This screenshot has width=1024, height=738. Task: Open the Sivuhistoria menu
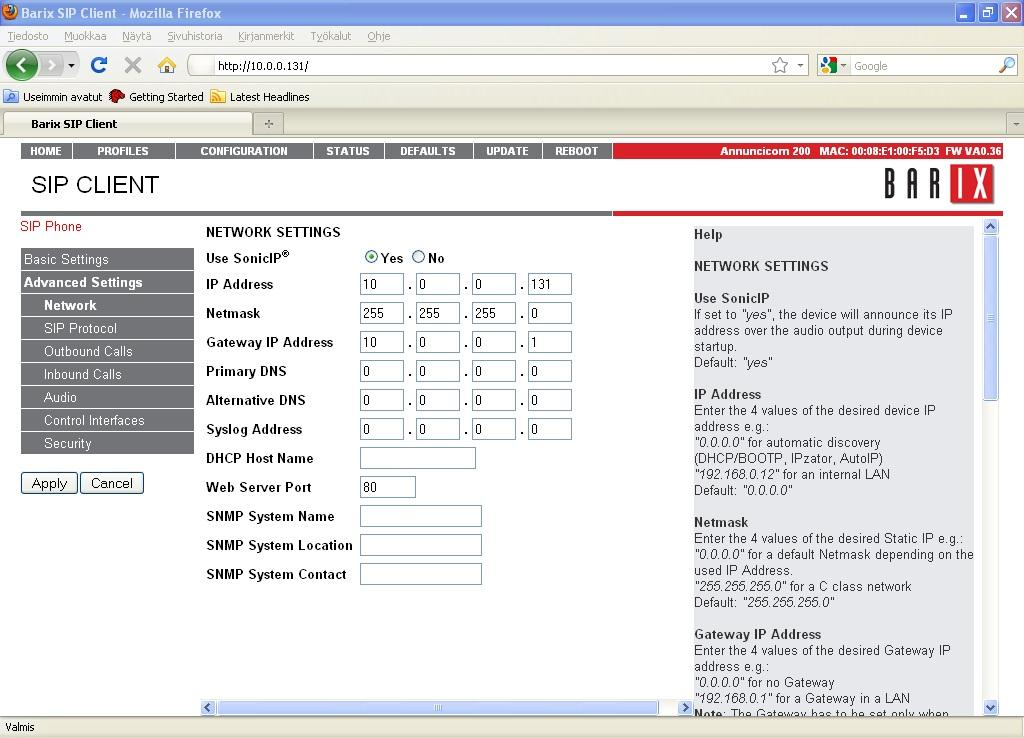coord(195,36)
